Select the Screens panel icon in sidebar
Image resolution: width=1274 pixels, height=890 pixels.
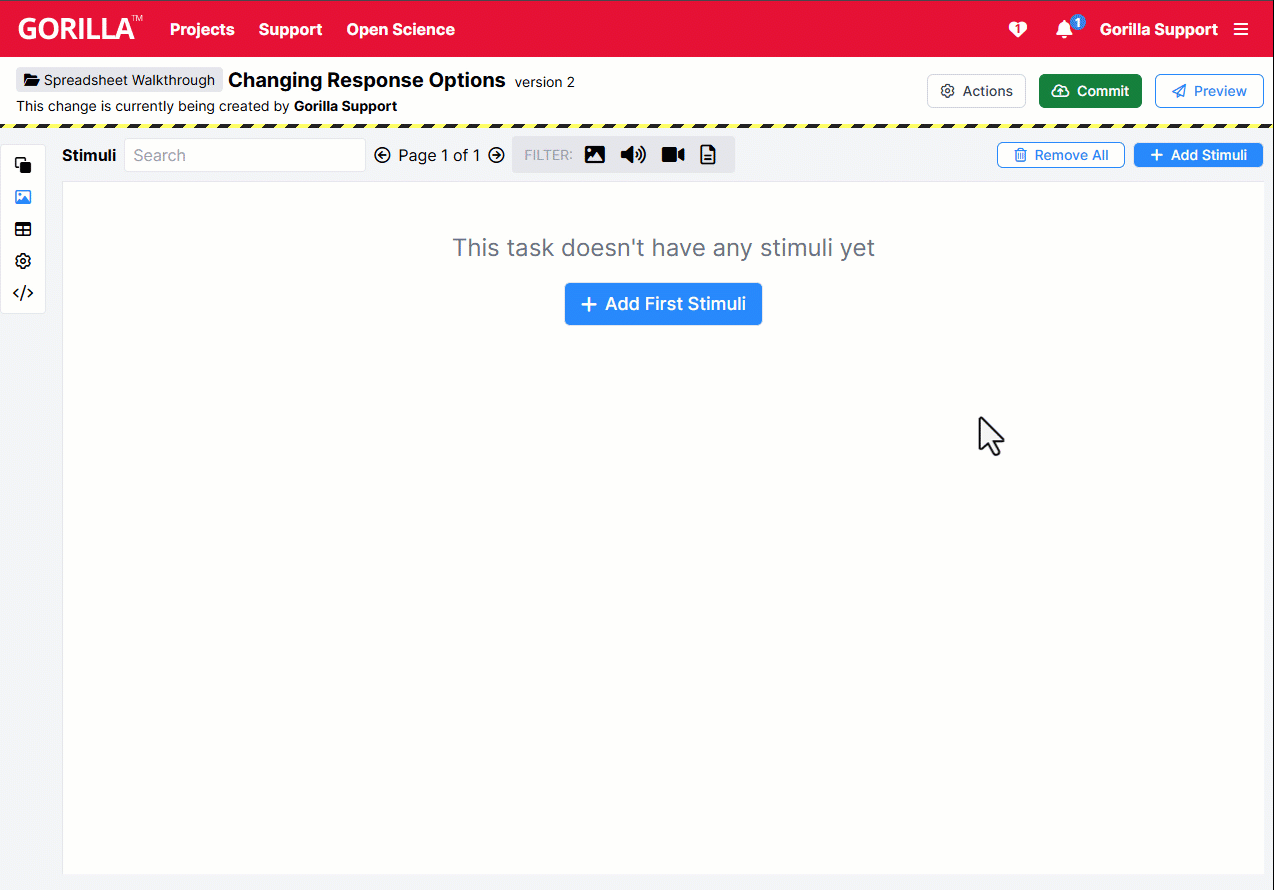pyautogui.click(x=22, y=165)
